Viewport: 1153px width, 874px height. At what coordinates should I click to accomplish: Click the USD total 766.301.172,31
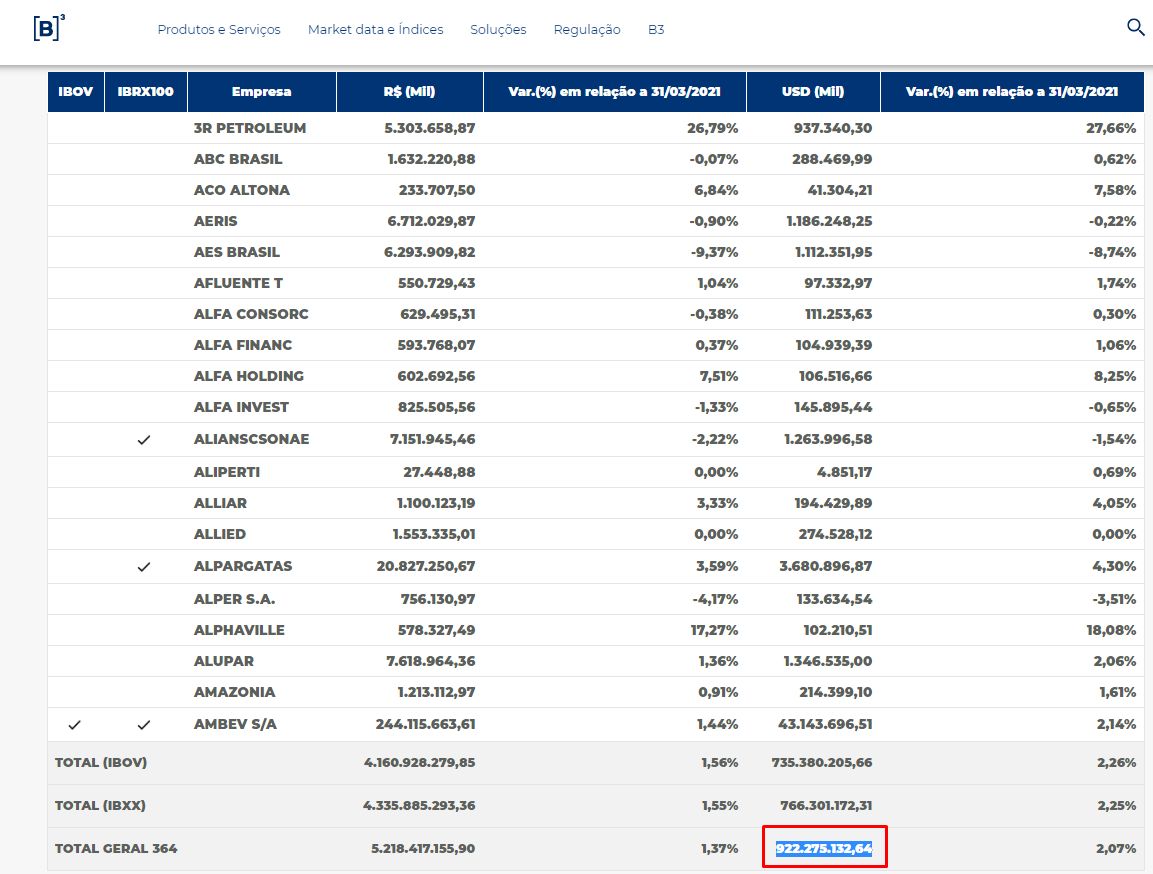tap(827, 805)
